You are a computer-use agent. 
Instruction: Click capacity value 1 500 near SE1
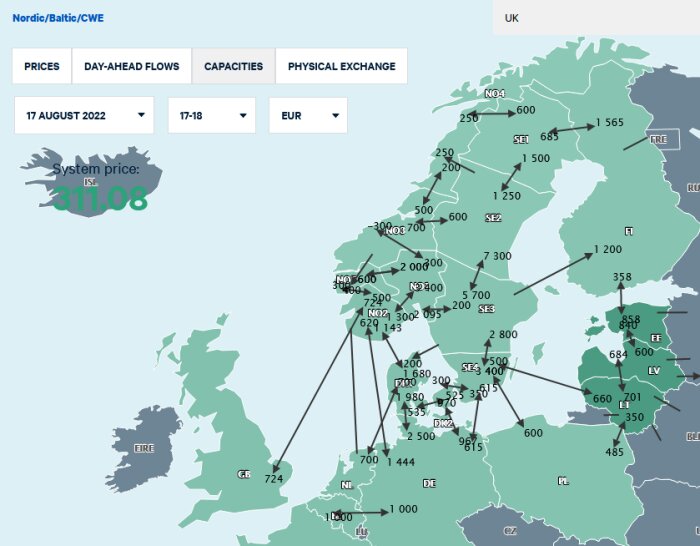pos(536,158)
